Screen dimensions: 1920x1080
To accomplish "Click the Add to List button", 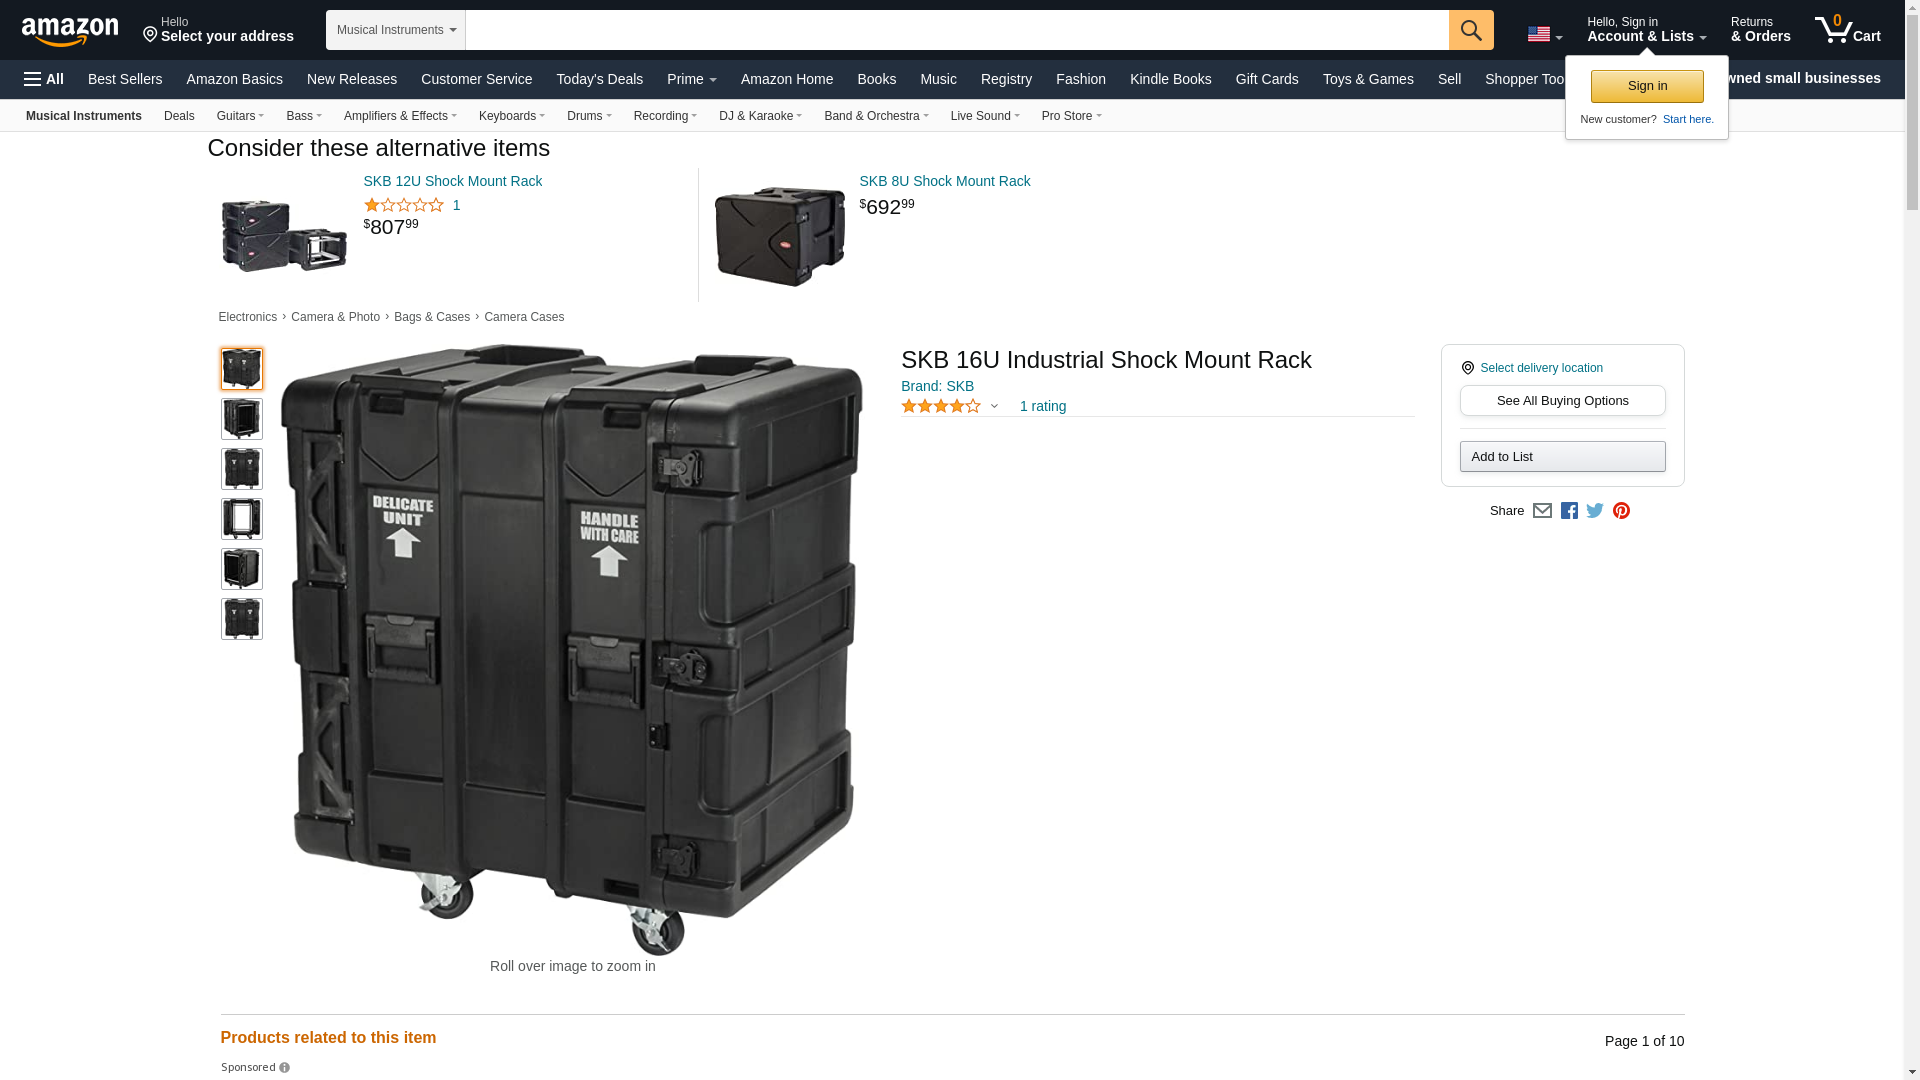I will click(x=1562, y=457).
